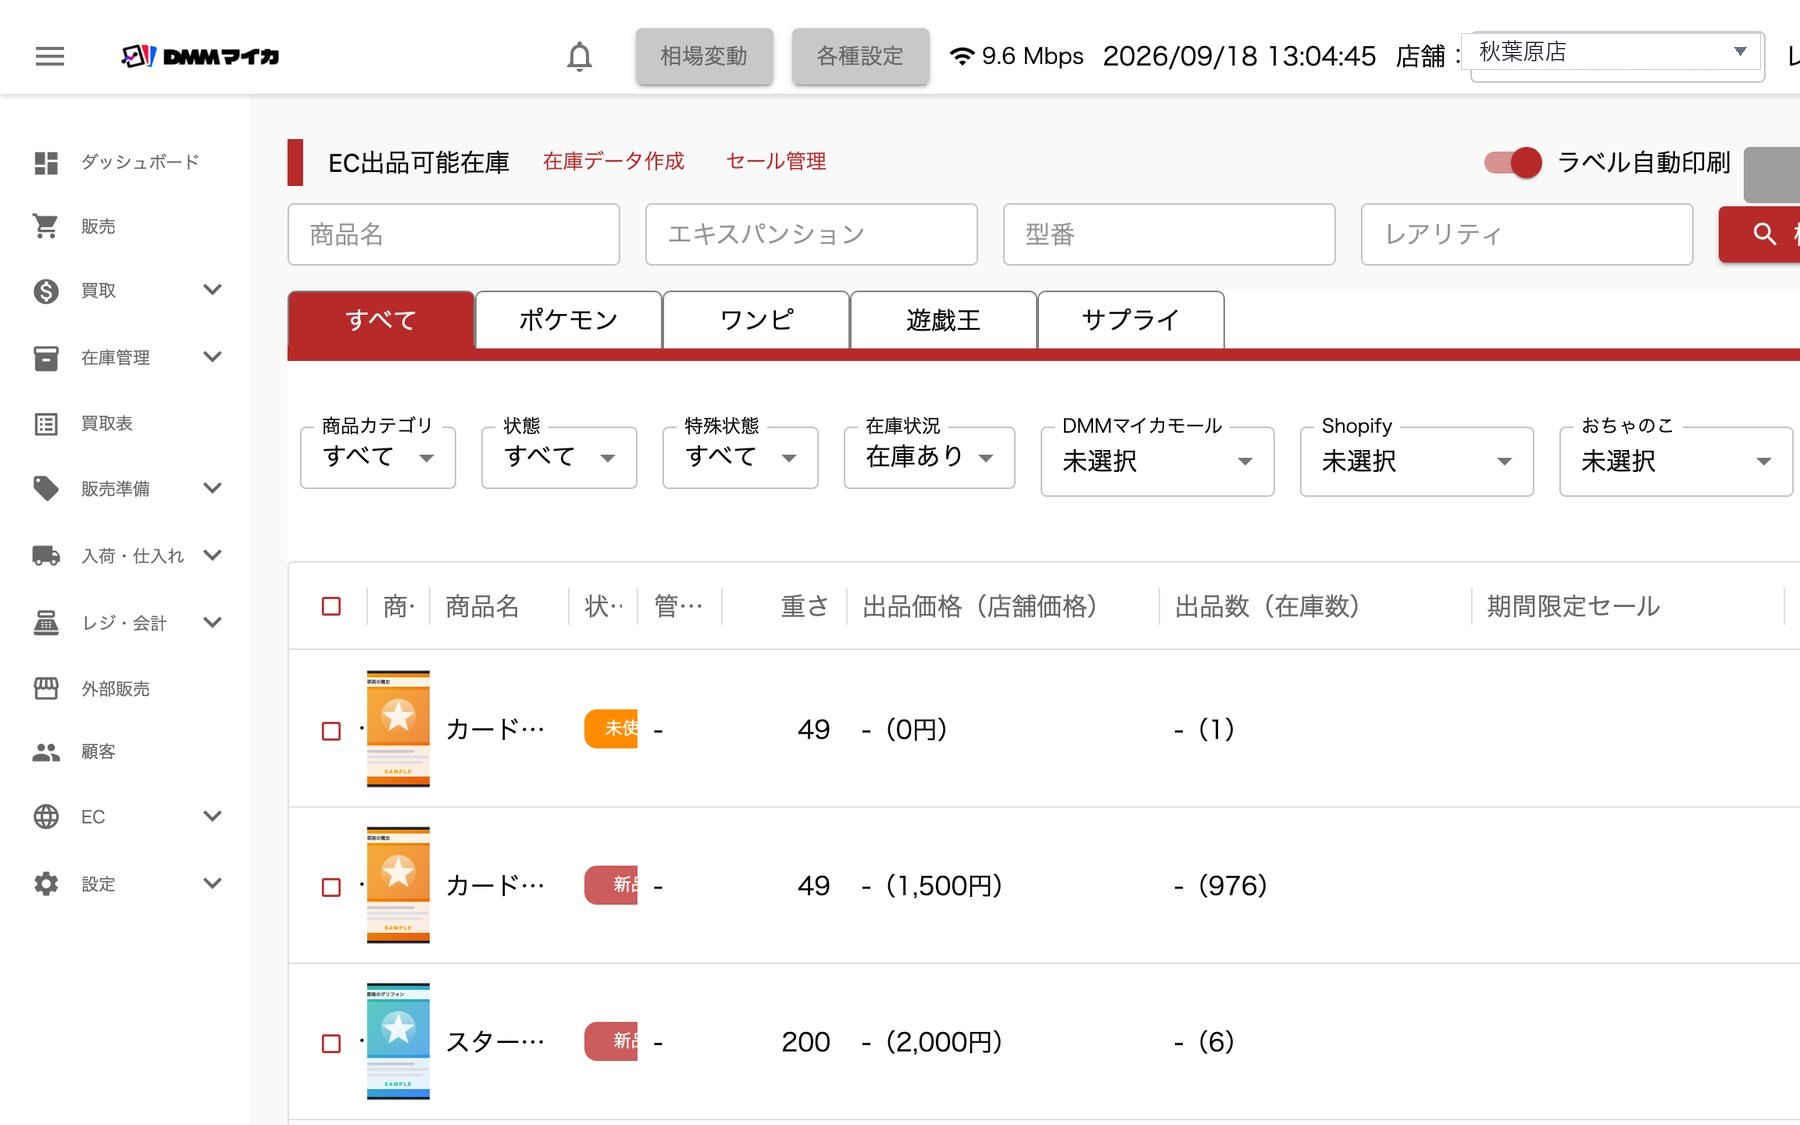The height and width of the screenshot is (1125, 1800).
Task: Click 各種設定 button
Action: click(860, 56)
